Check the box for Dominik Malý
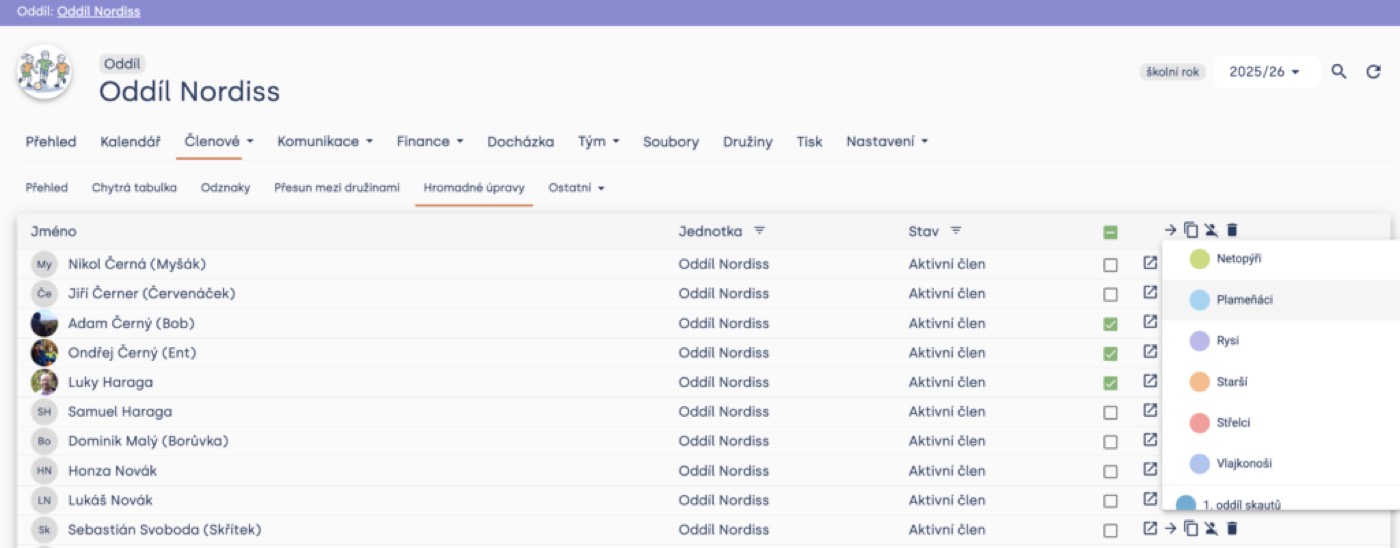Image resolution: width=1400 pixels, height=548 pixels. (1110, 442)
